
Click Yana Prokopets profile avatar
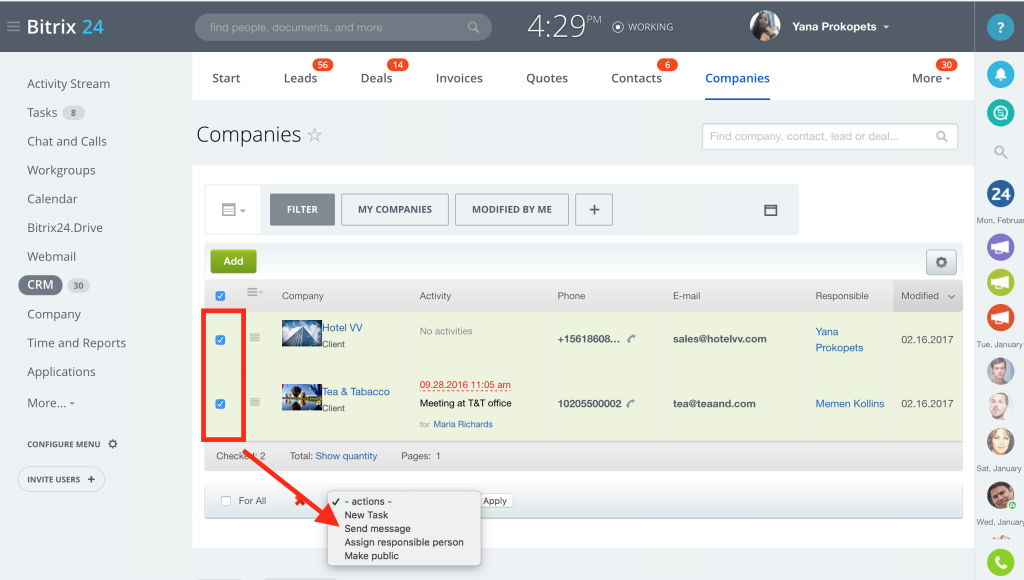click(765, 26)
